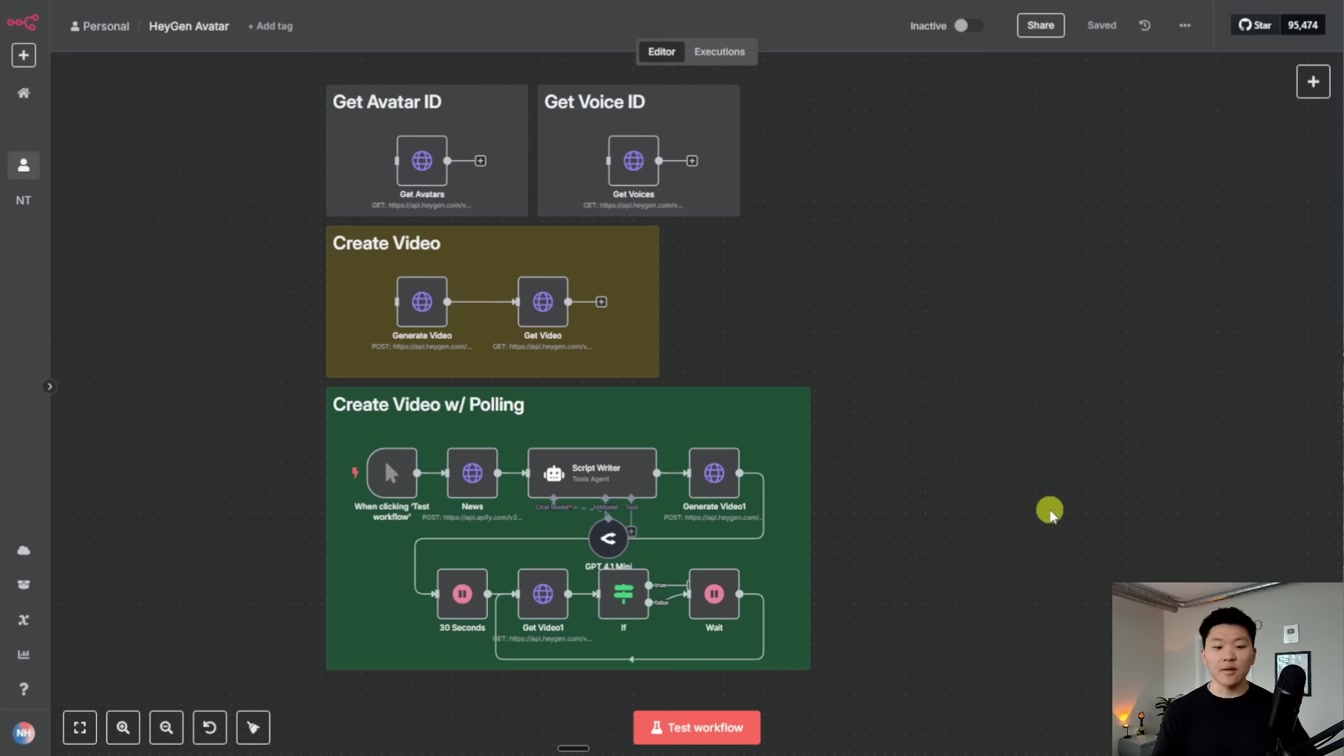The height and width of the screenshot is (756, 1344).
Task: Open the NH user avatar menu
Action: (x=24, y=733)
